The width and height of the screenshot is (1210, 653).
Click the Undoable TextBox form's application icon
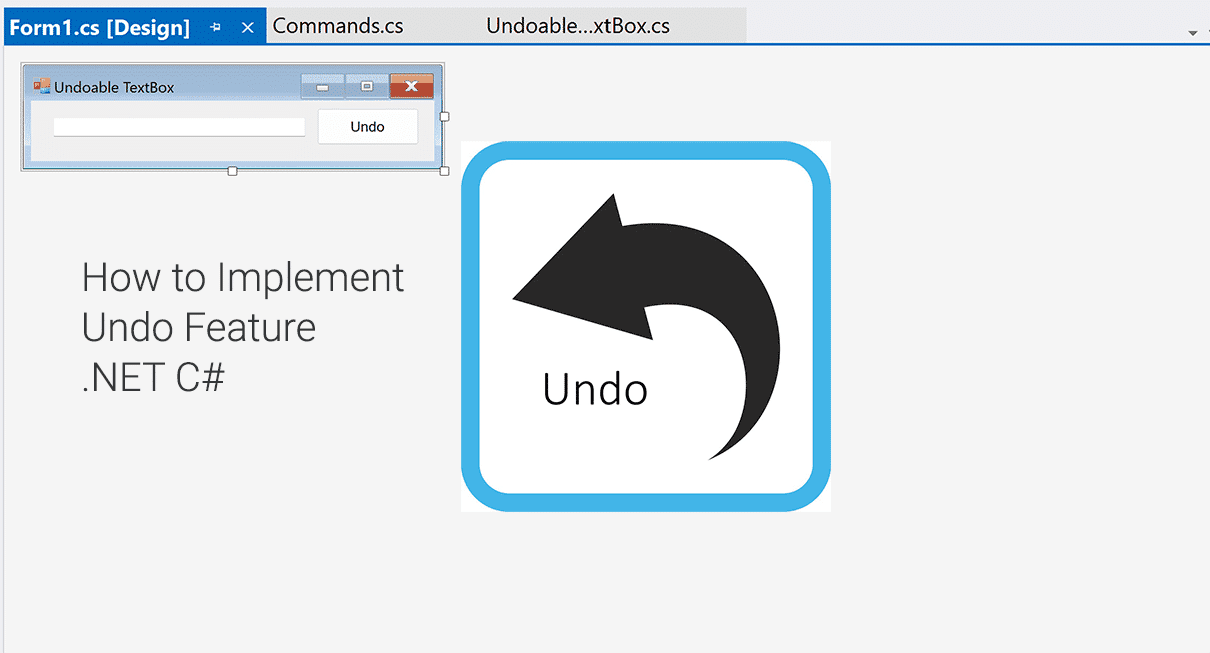[x=41, y=86]
